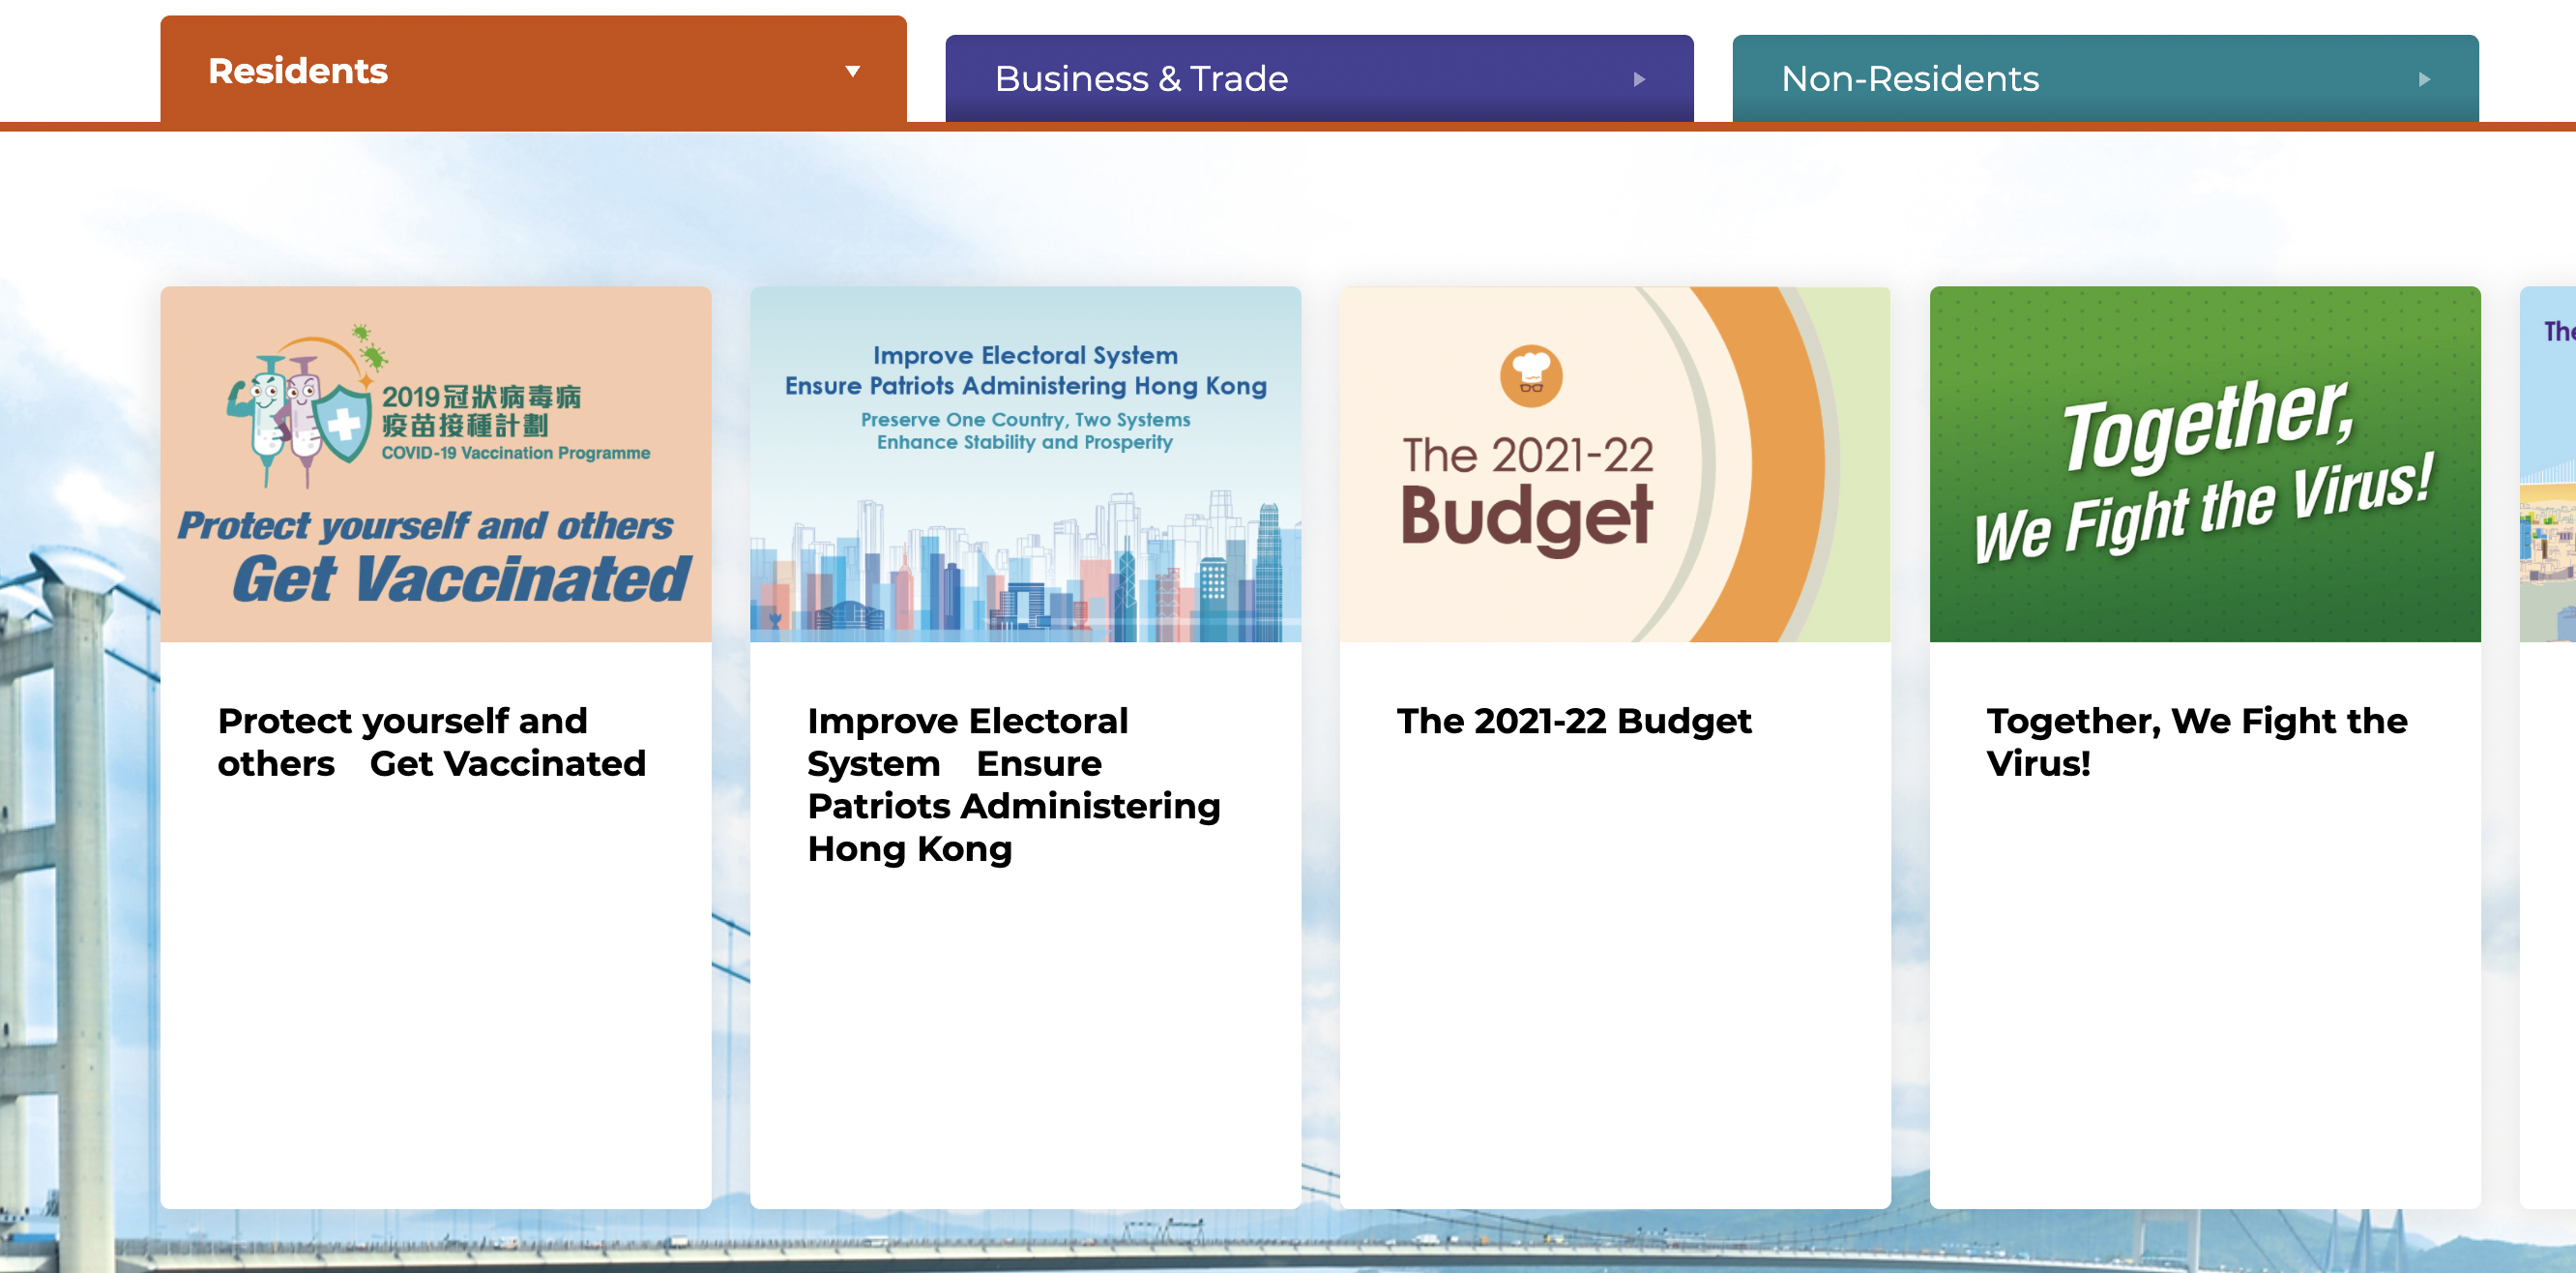
Task: Open the green Fight the Virus banner
Action: [x=2204, y=465]
